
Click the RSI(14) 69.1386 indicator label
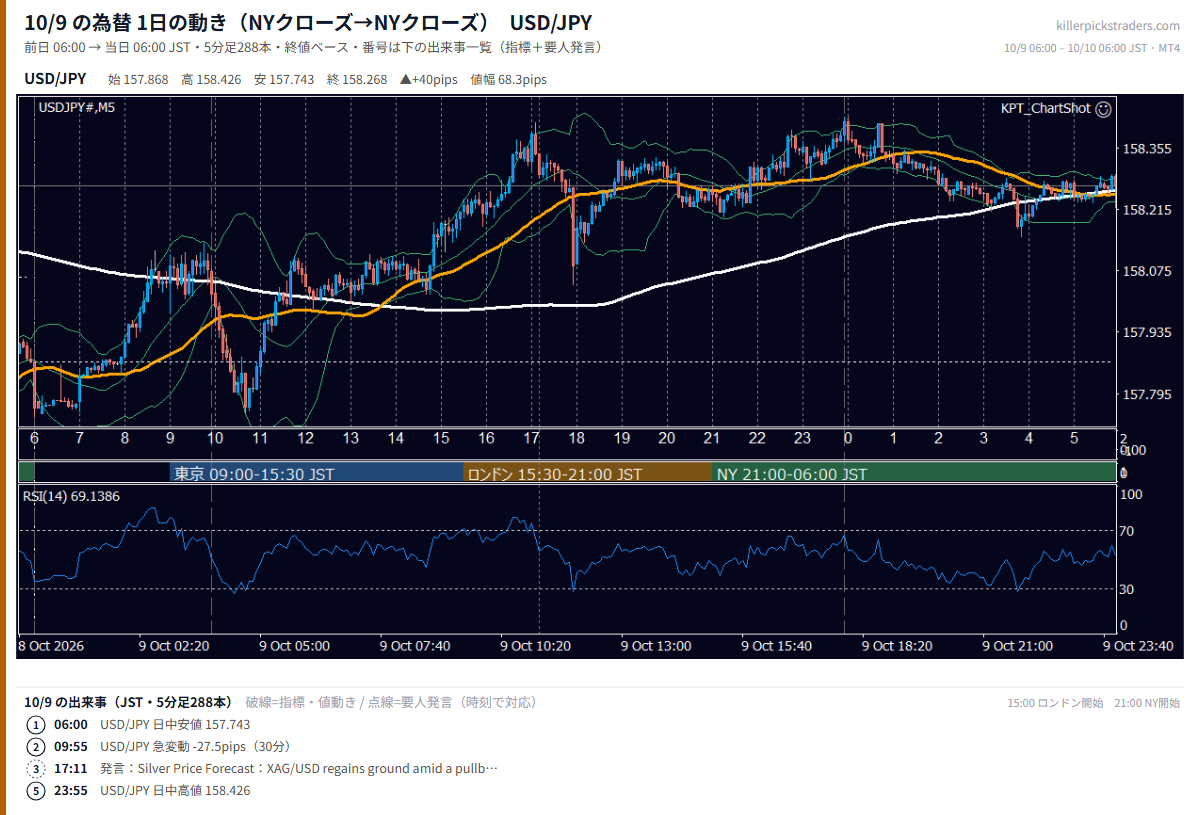point(71,496)
